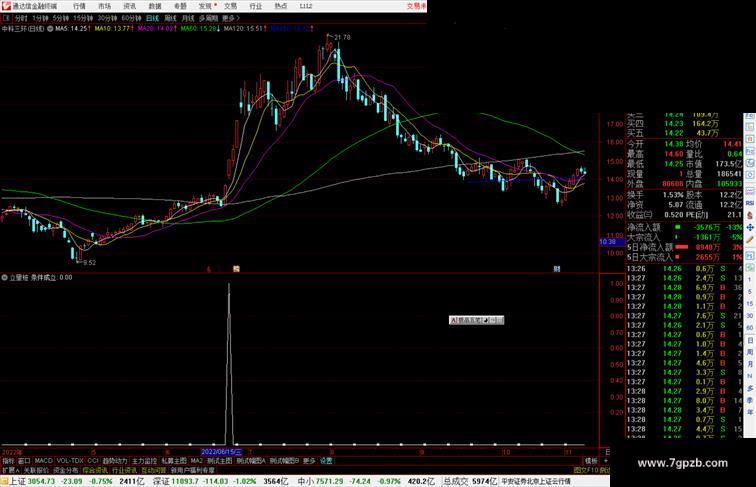The image size is (756, 487).
Task: Switch chart to 15分钟 period
Action: pyautogui.click(x=83, y=18)
